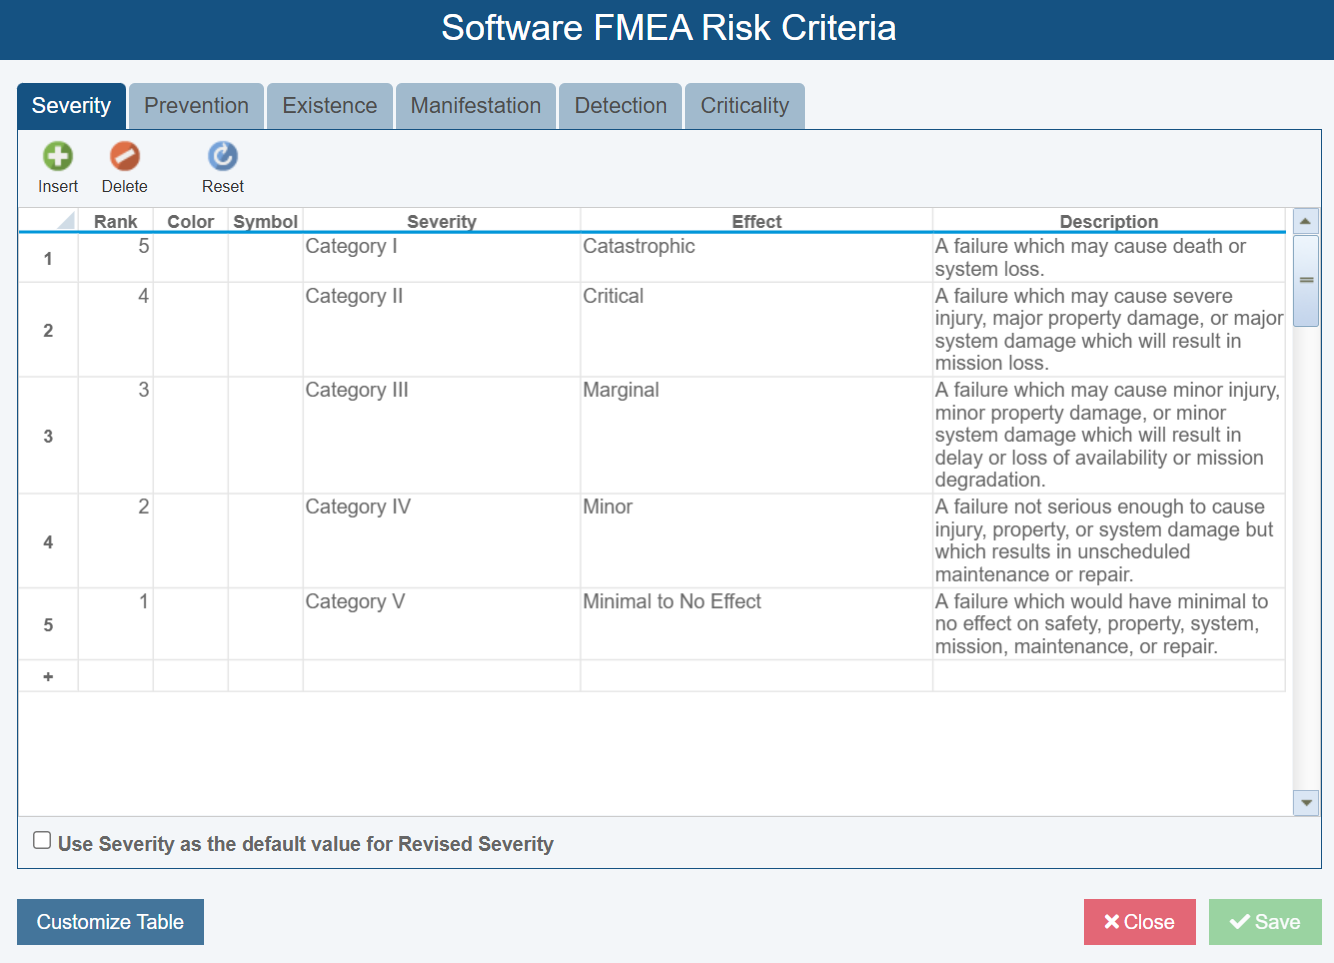The image size is (1334, 963).
Task: Select row header number 4
Action: click(x=48, y=541)
